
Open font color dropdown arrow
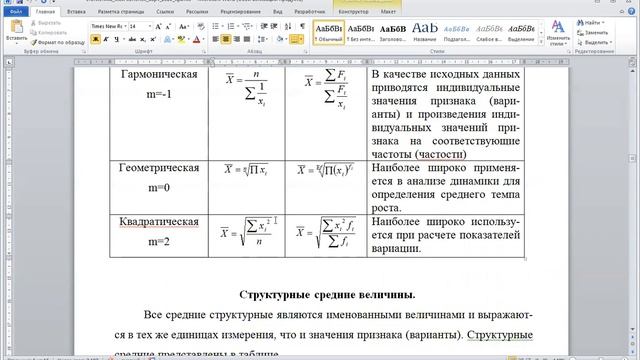(x=203, y=39)
